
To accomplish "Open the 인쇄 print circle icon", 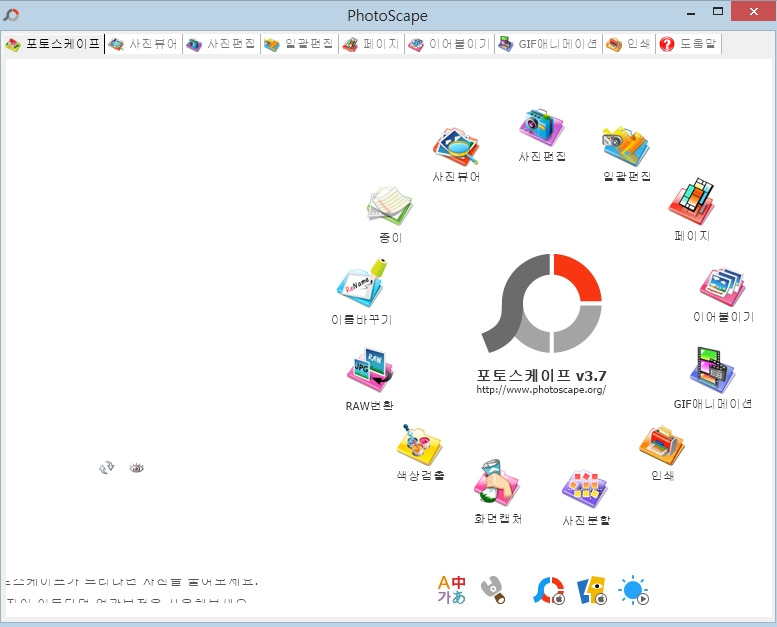I will pos(662,445).
